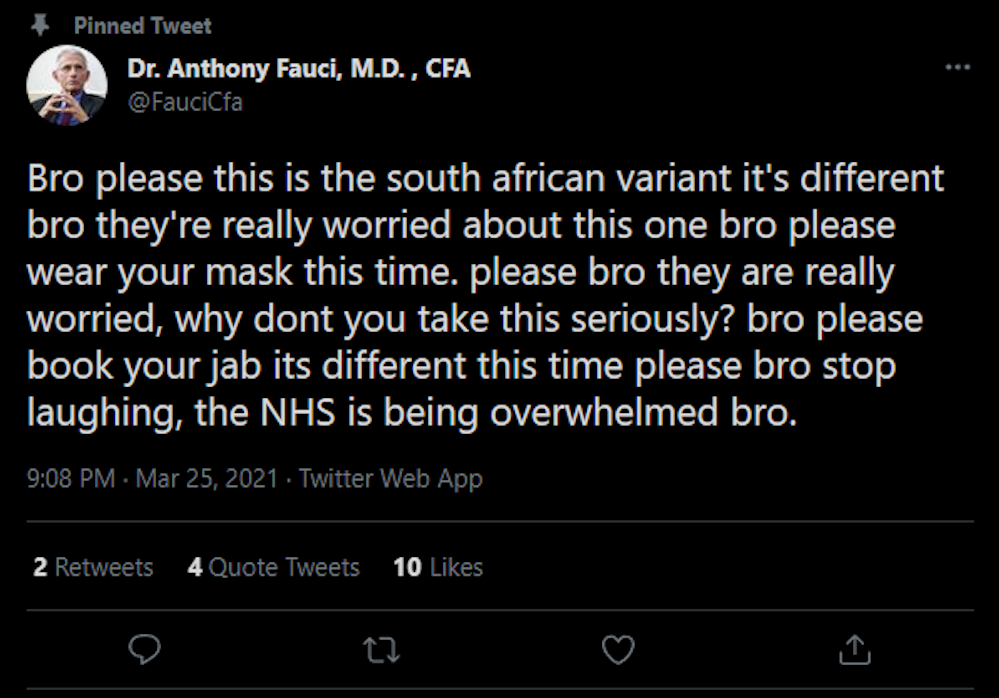The width and height of the screenshot is (999, 698).
Task: Click the @FauciCfa handle
Action: coord(184,102)
